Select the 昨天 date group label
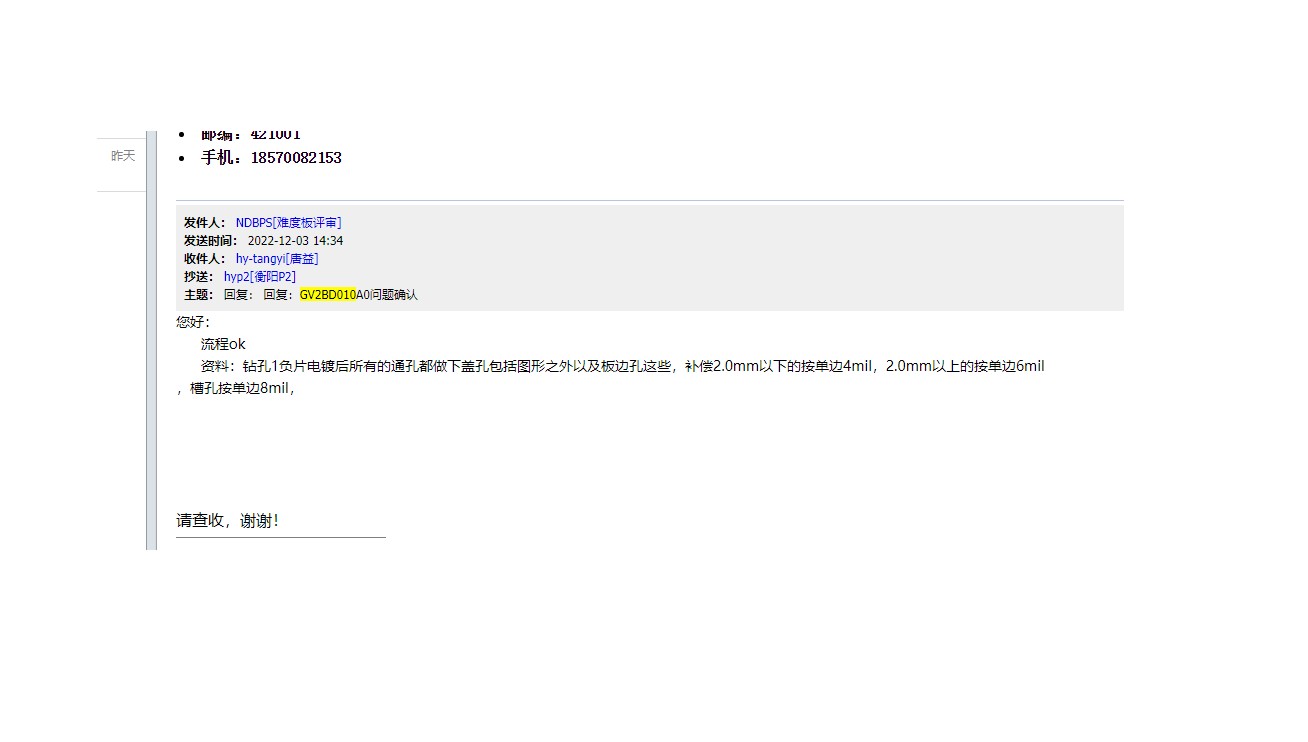This screenshot has width=1308, height=742. coord(123,156)
